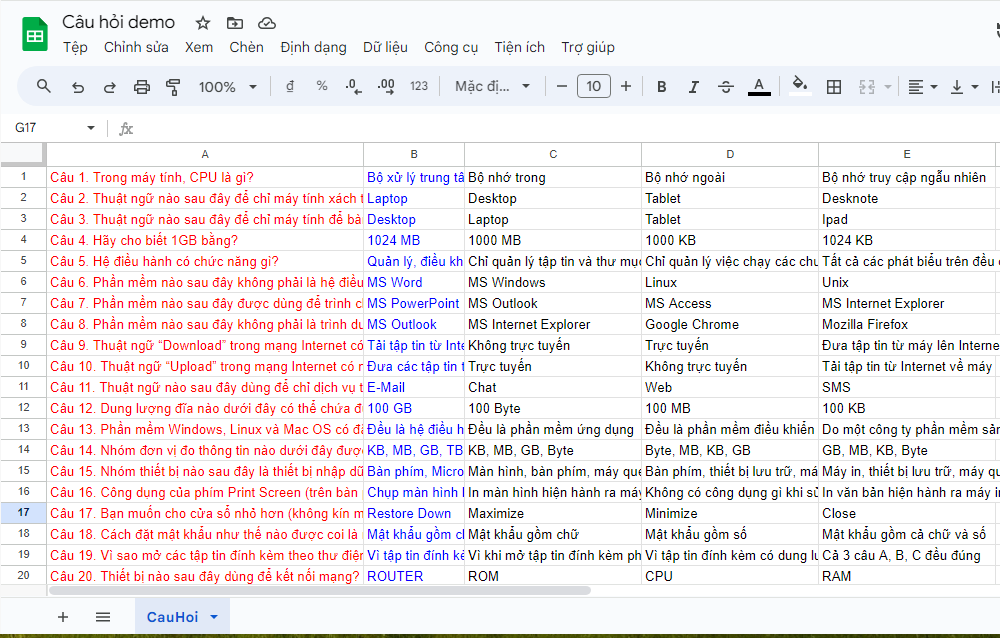Star the document Câu hỏi demo
The width and height of the screenshot is (1000, 638).
pyautogui.click(x=203, y=24)
